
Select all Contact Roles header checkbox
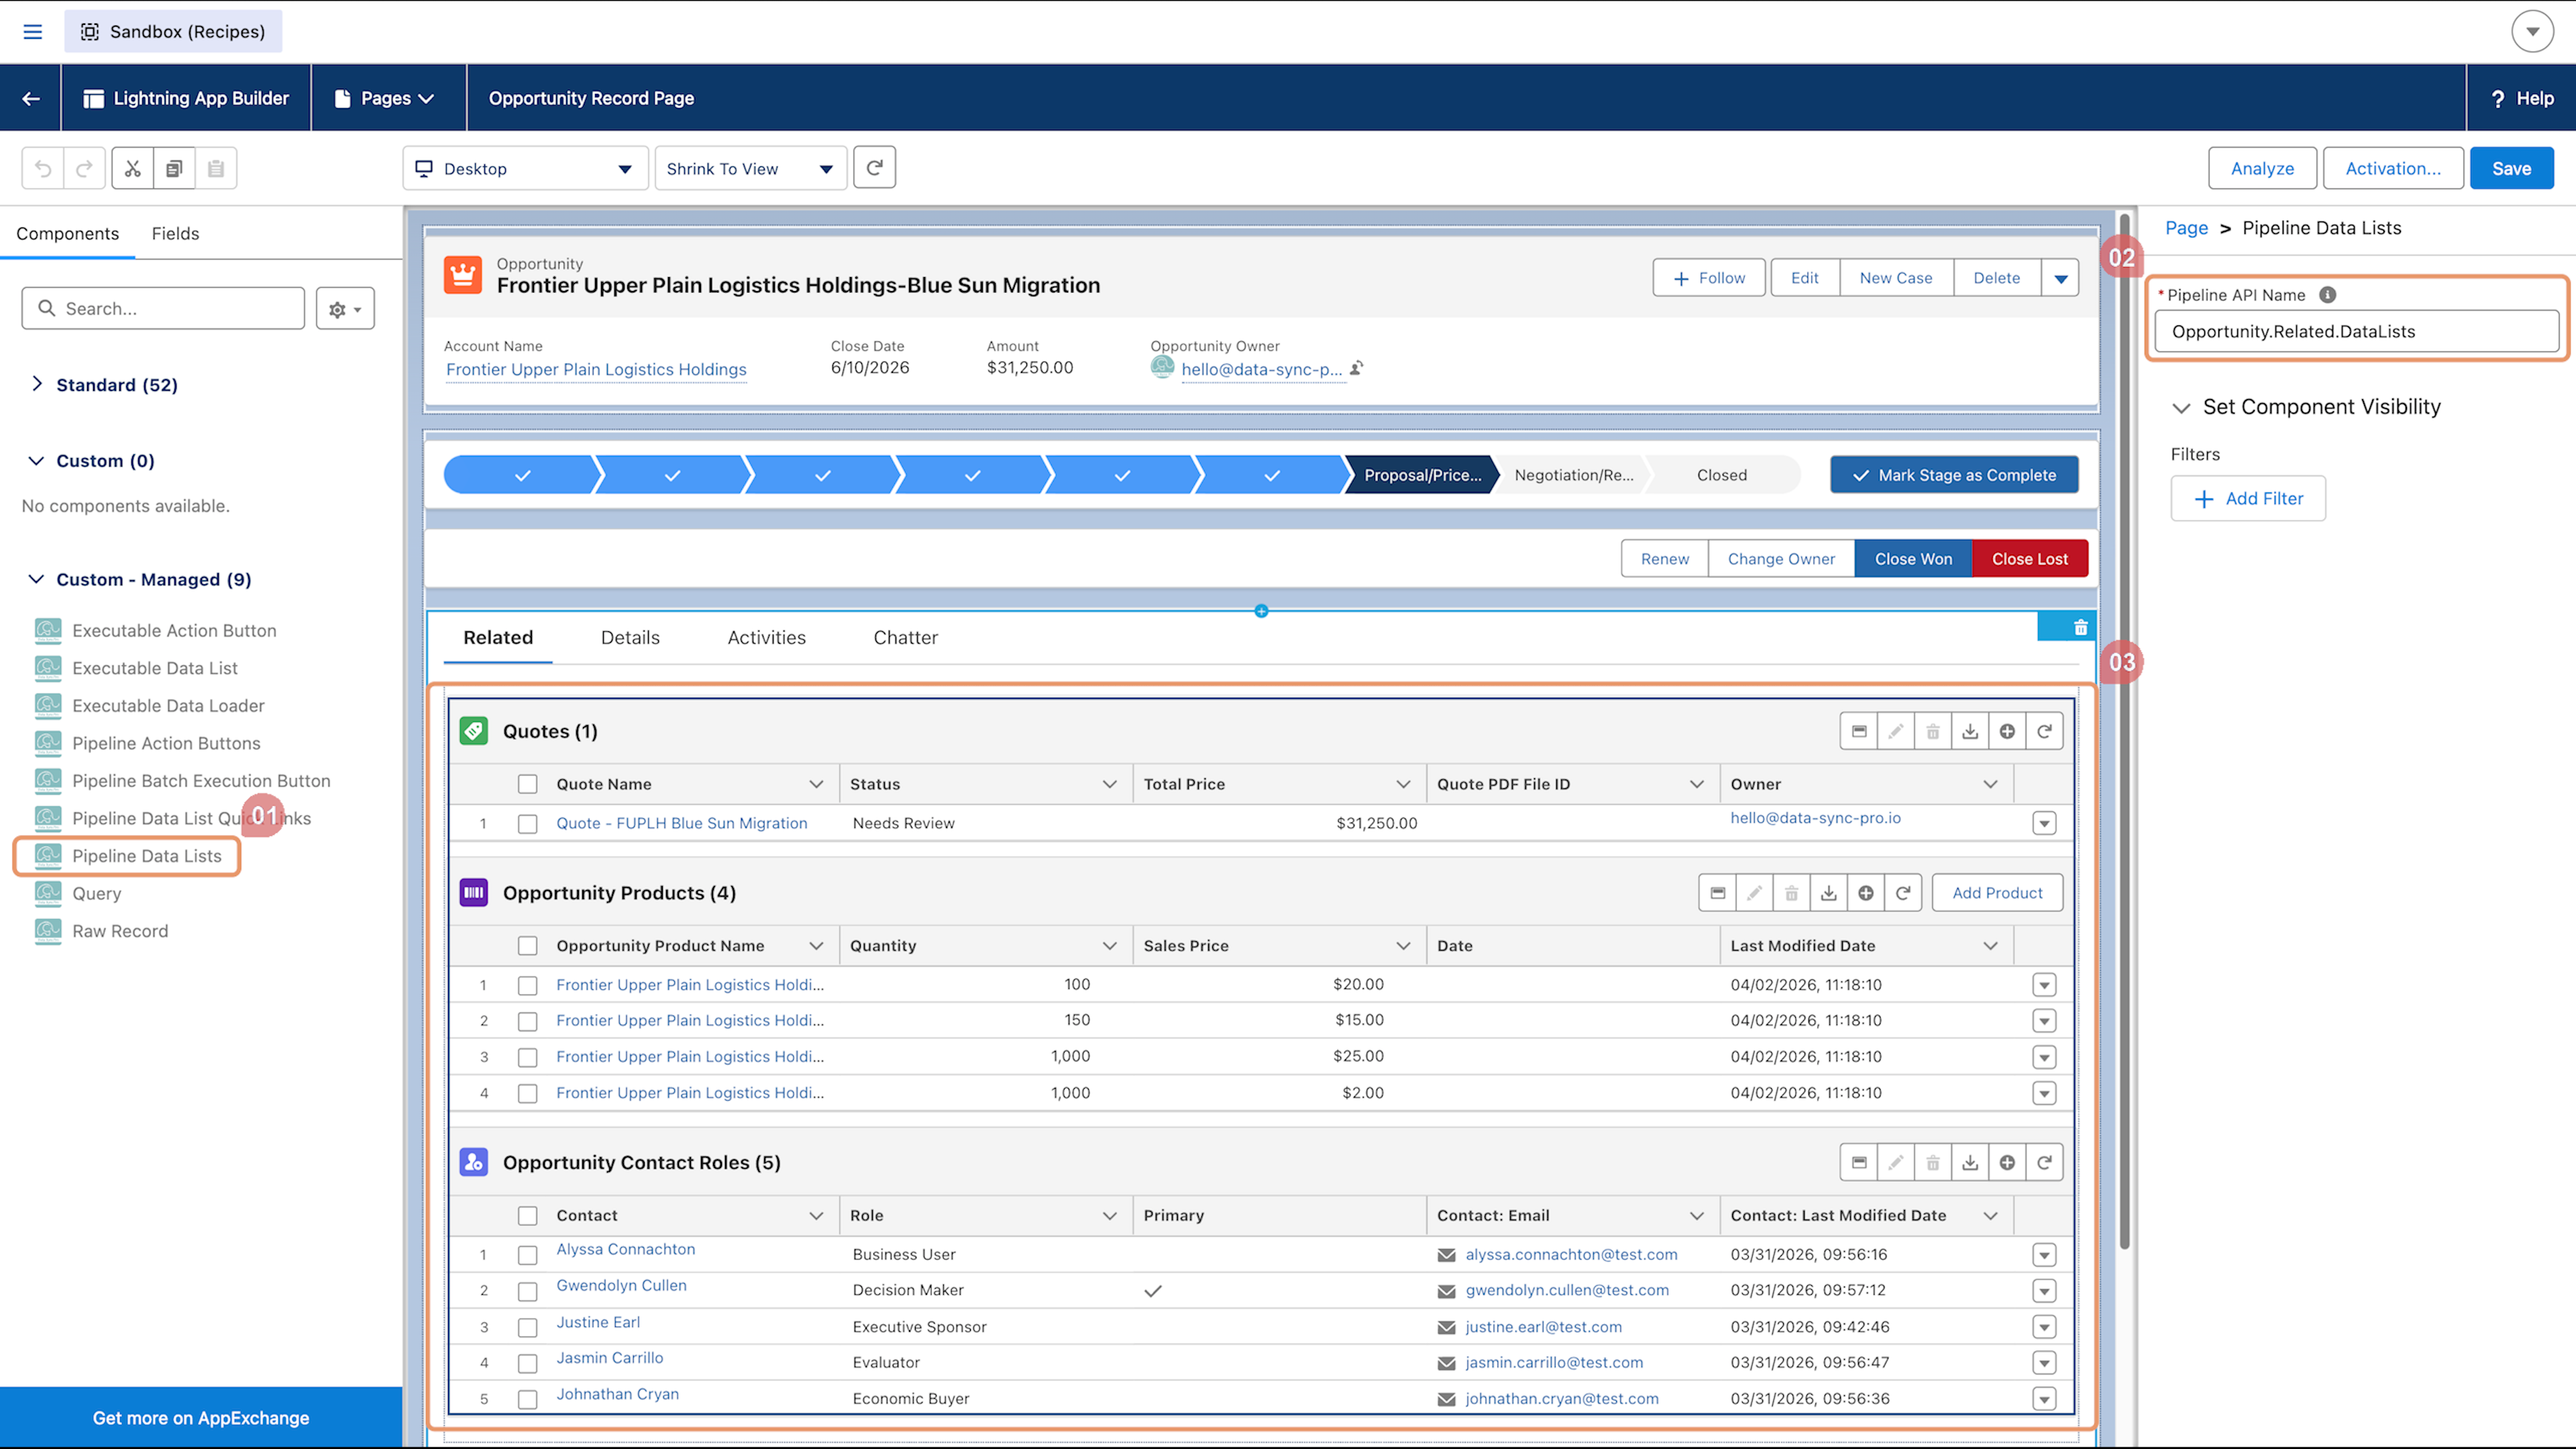coord(527,1215)
